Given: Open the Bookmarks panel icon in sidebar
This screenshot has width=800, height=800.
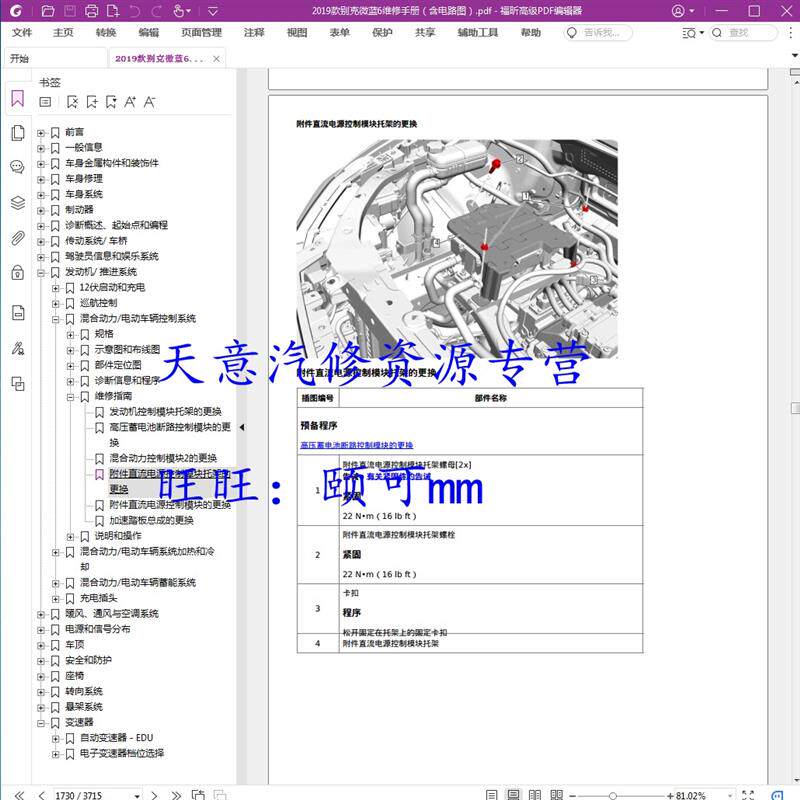Looking at the screenshot, I should coord(17,98).
